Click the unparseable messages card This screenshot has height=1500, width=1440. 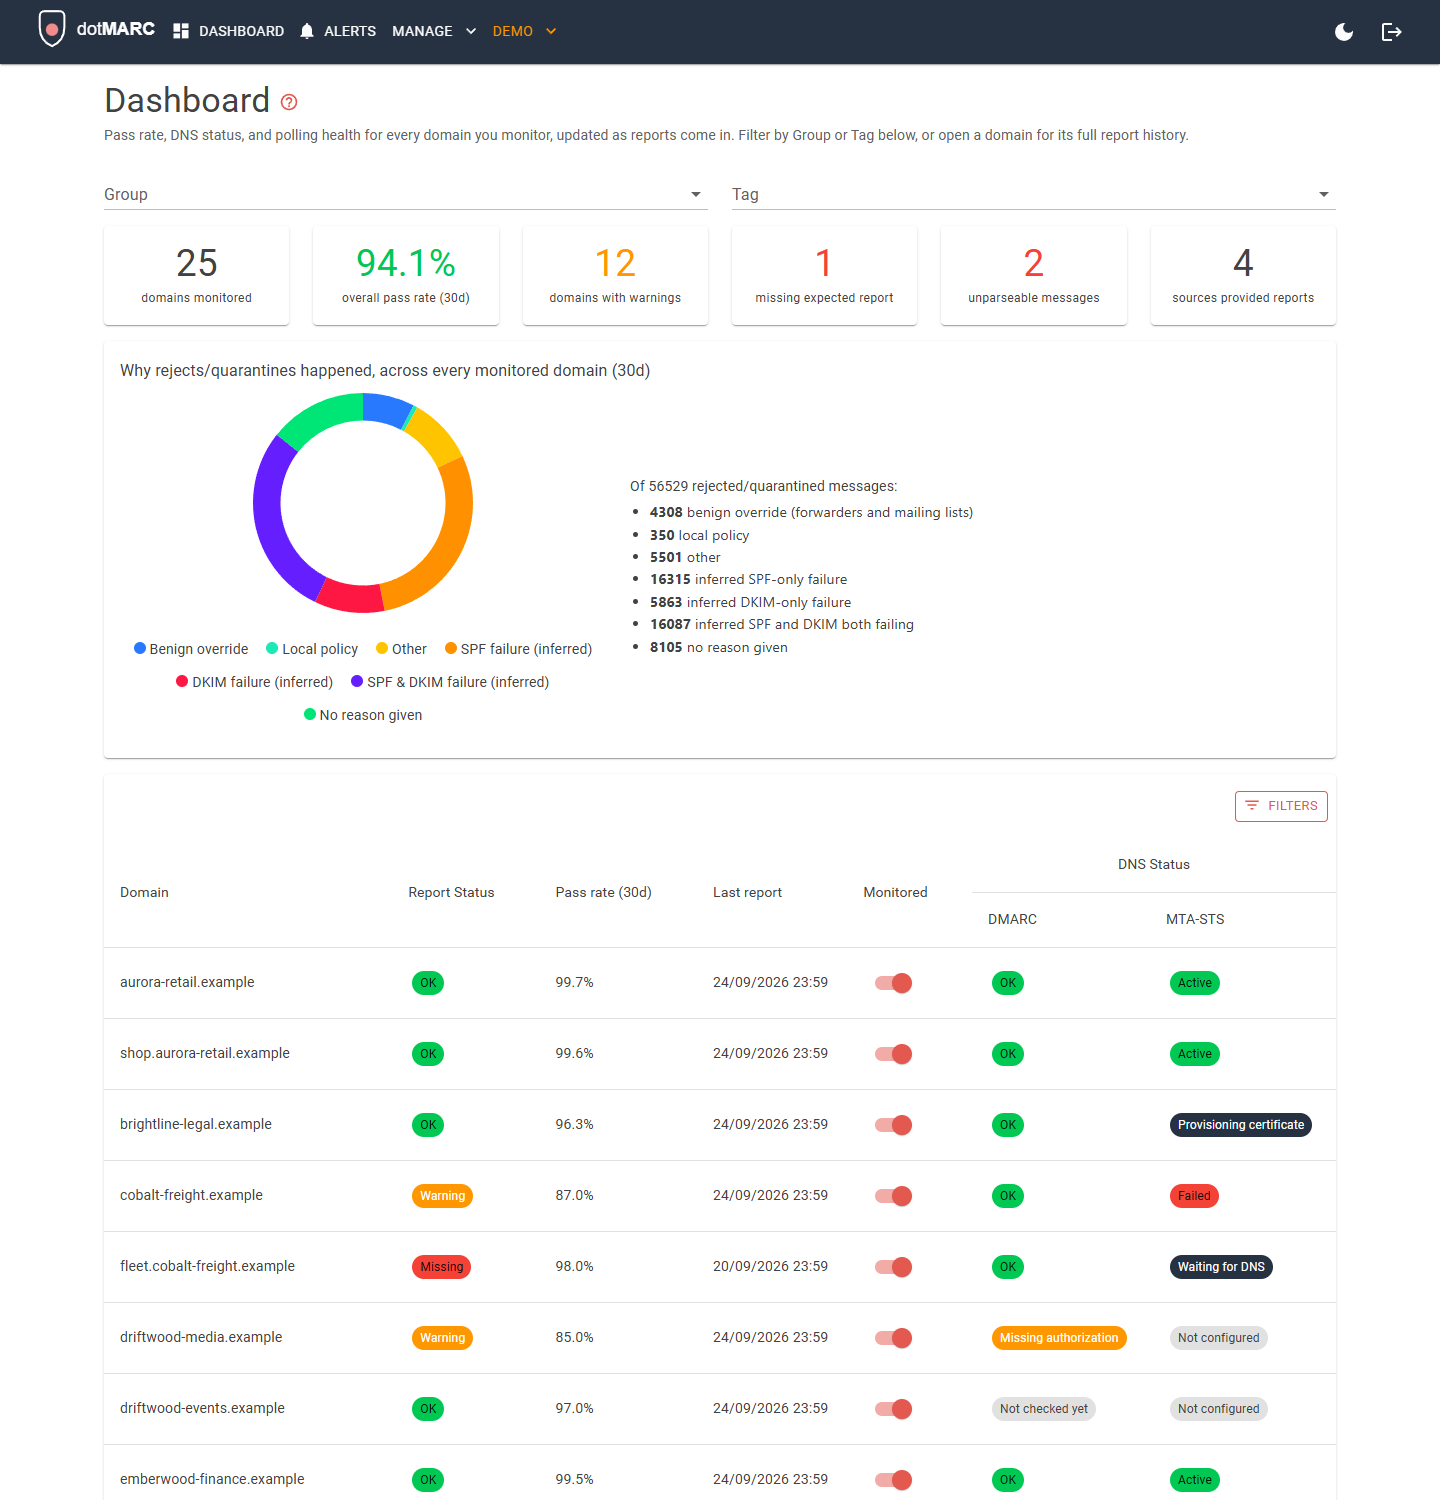(1034, 275)
